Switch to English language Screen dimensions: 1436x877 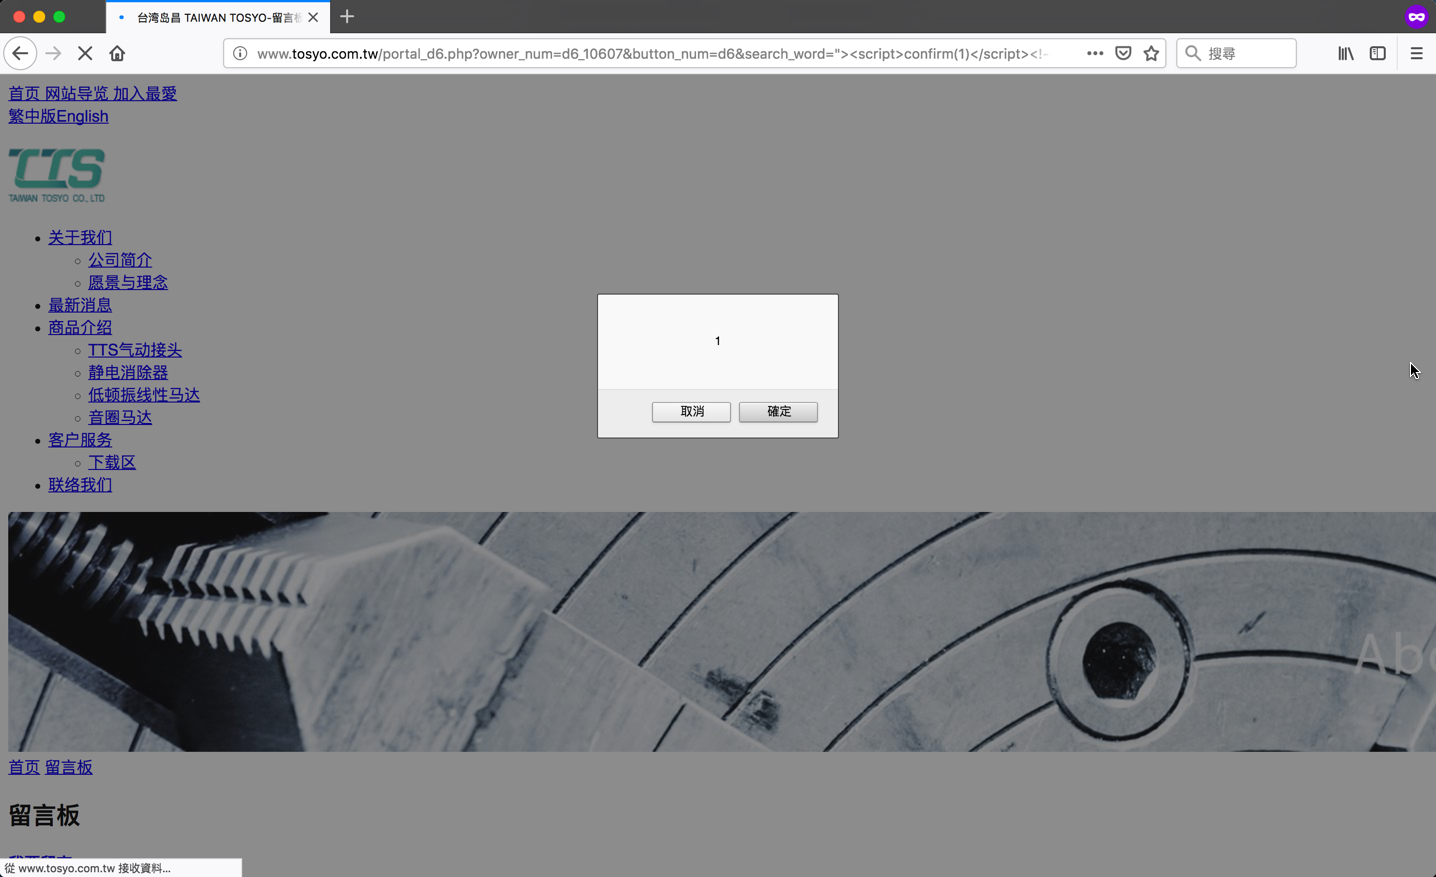82,116
